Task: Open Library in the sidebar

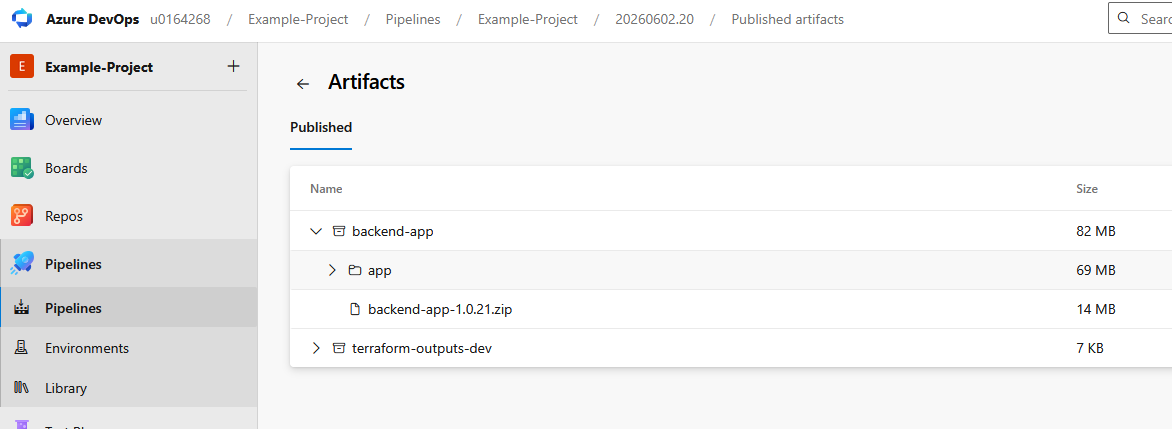Action: click(66, 389)
